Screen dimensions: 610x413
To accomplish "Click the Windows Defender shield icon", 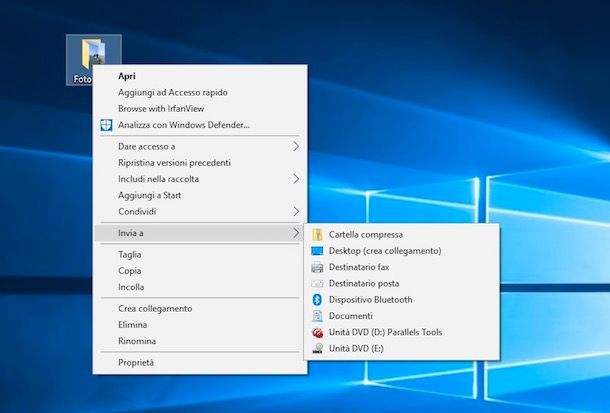I will (x=106, y=125).
